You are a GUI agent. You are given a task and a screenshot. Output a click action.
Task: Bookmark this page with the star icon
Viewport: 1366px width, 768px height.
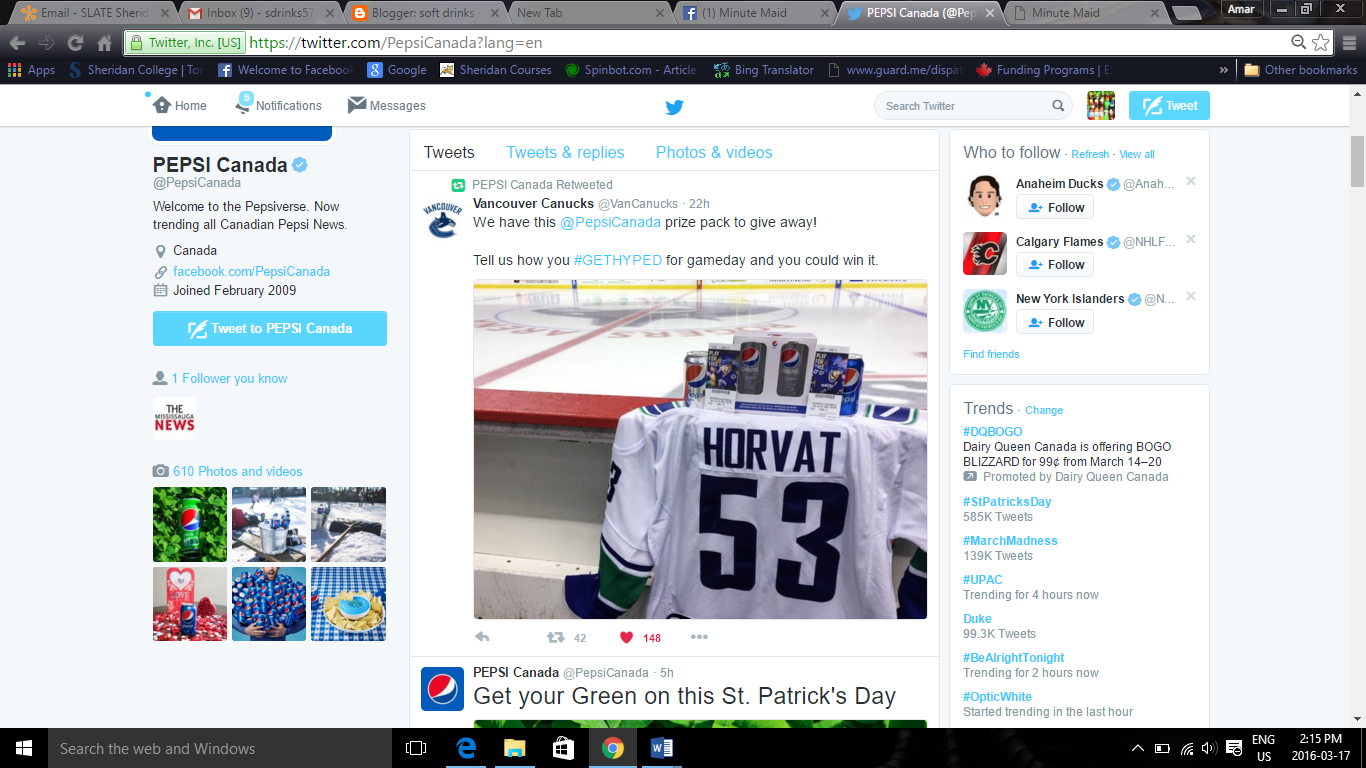[x=1321, y=43]
